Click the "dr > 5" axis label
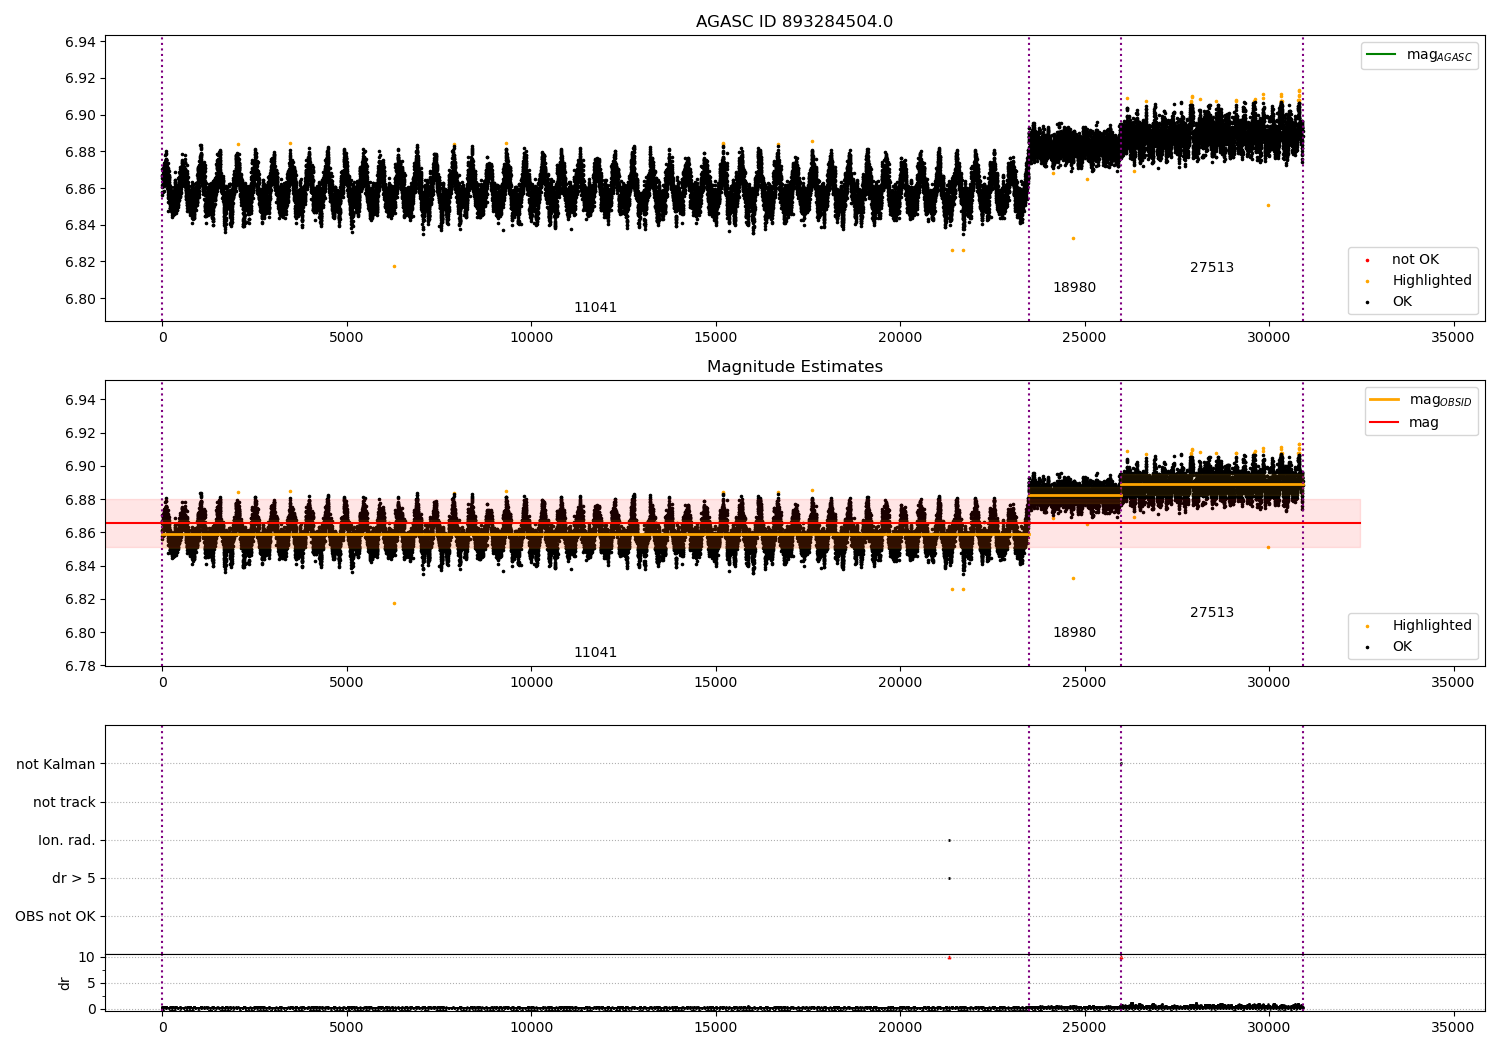The image size is (1500, 1050). (74, 878)
